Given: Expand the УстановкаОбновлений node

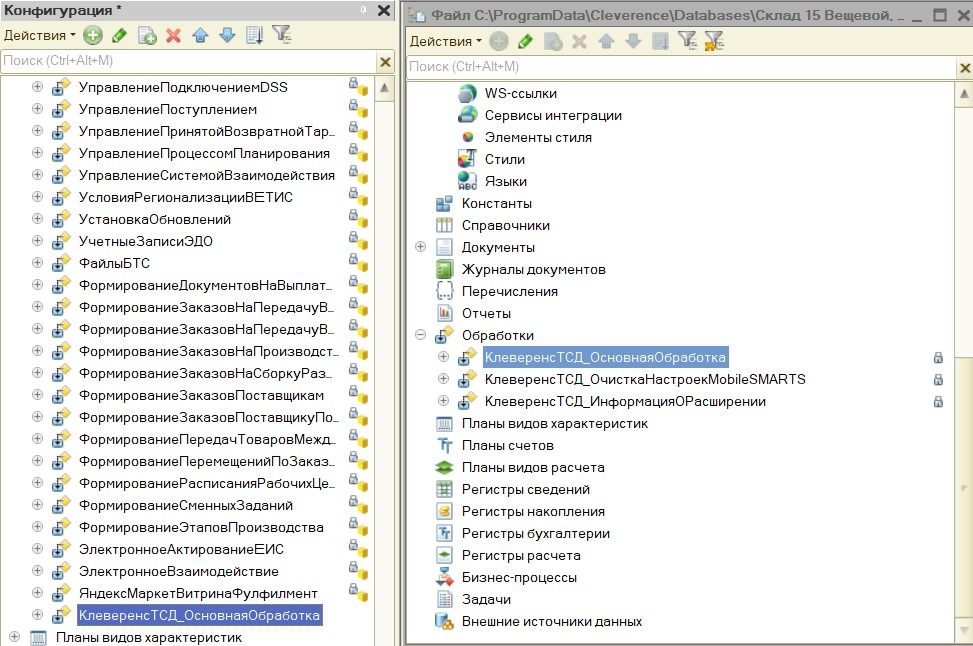Looking at the screenshot, I should [37, 218].
